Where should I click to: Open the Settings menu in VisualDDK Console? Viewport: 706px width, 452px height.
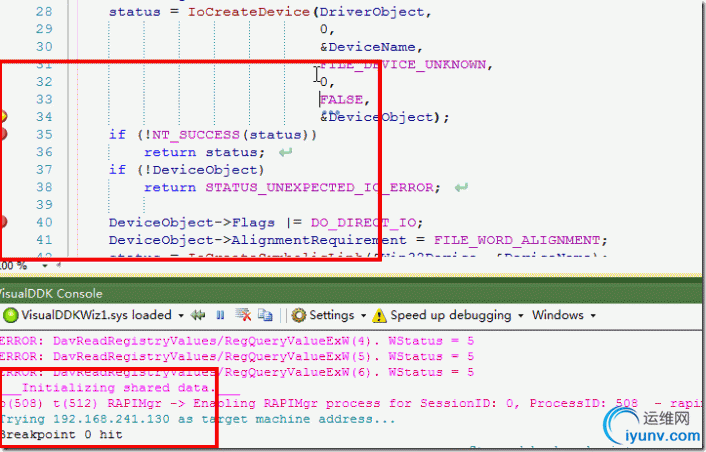[x=332, y=315]
